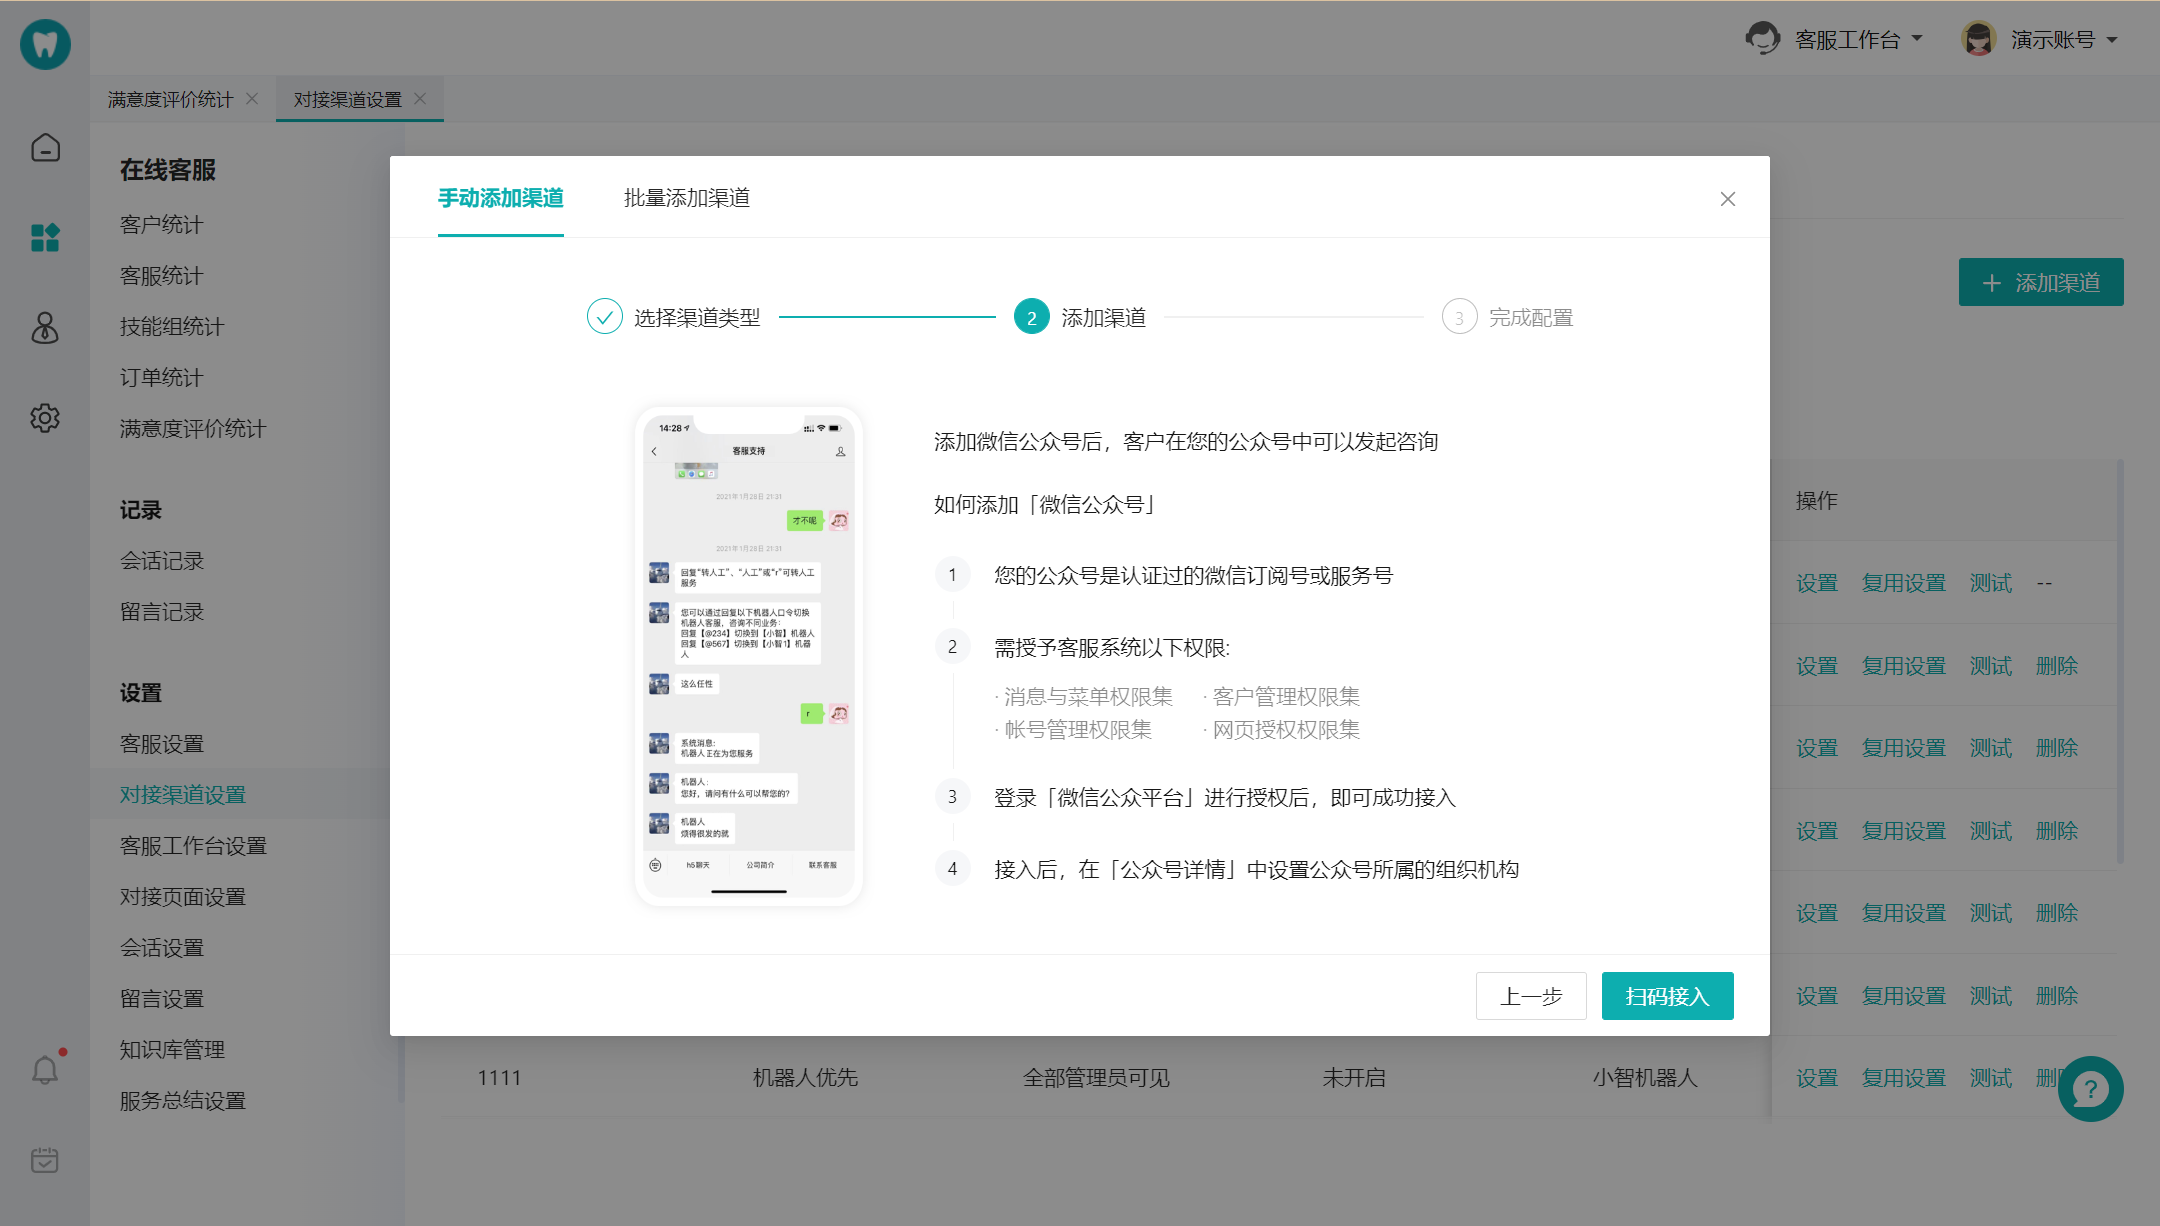
Task: Close the 对接渠道设置 tab
Action: coord(420,98)
